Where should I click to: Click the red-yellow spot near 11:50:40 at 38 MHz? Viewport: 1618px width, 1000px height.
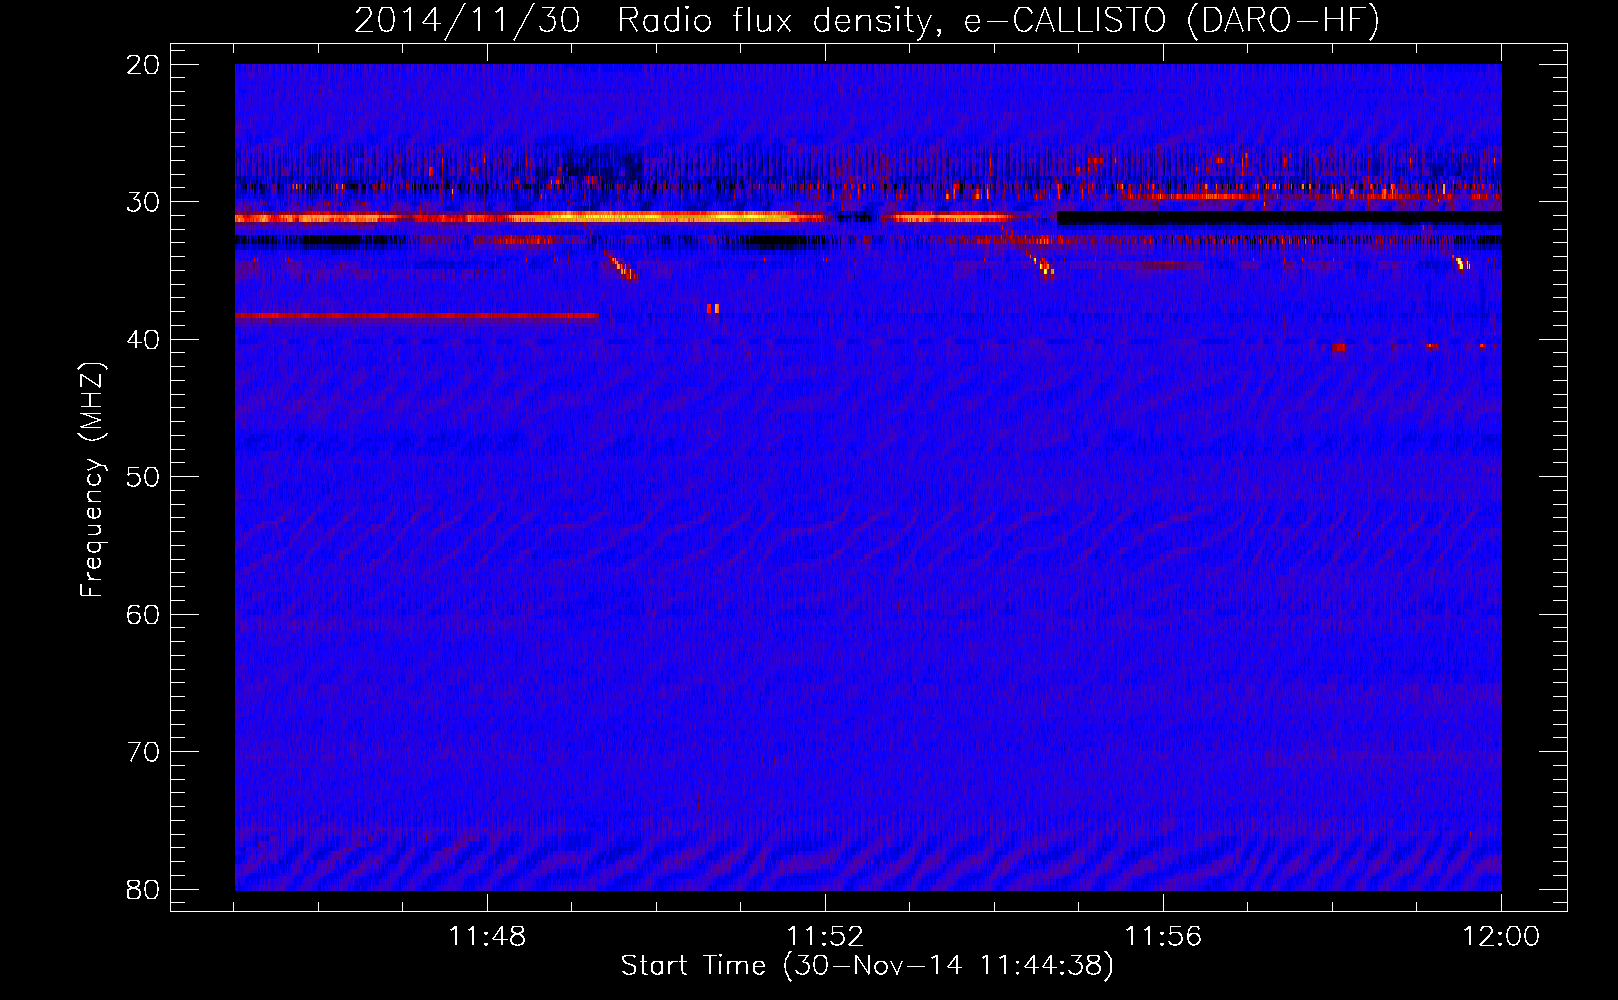click(x=713, y=308)
